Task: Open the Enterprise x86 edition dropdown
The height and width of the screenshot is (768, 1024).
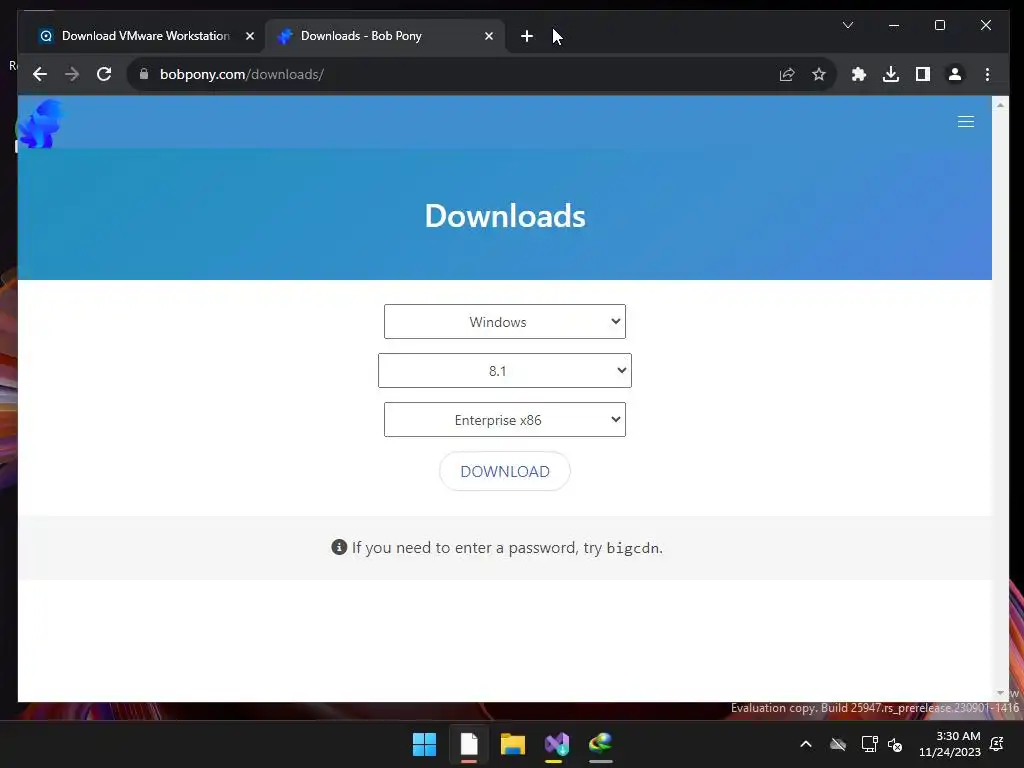Action: [505, 419]
